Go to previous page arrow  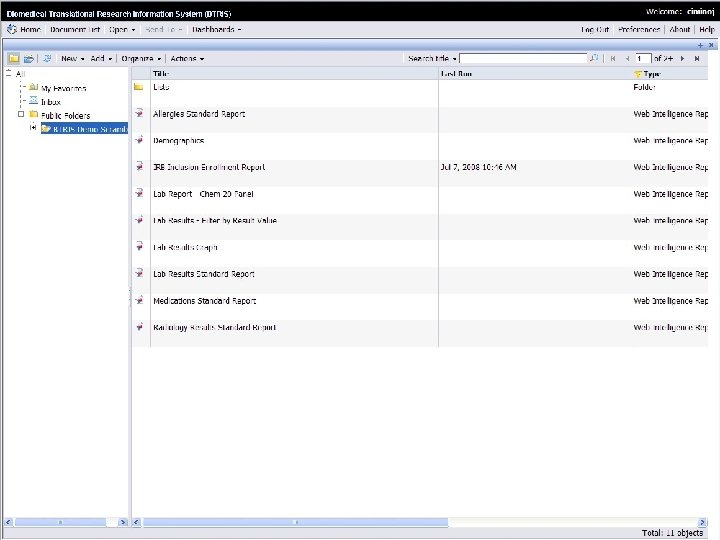pyautogui.click(x=627, y=59)
